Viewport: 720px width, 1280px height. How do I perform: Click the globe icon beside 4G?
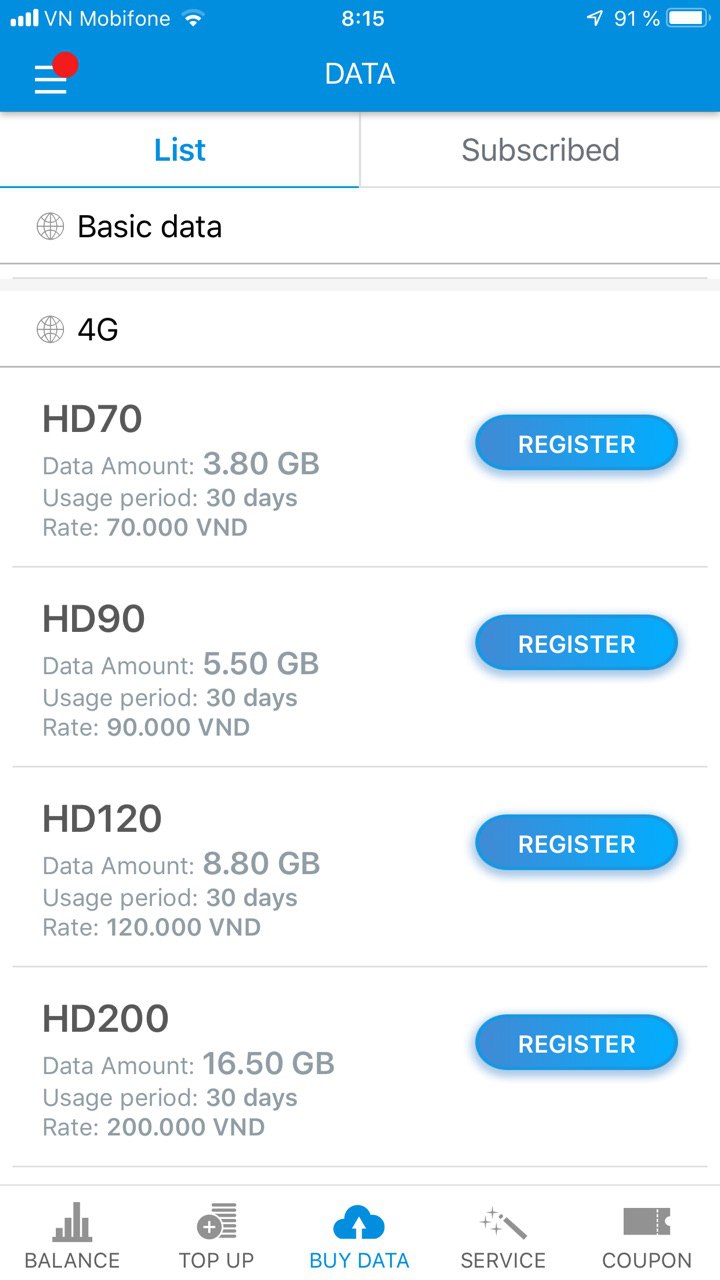coord(50,329)
